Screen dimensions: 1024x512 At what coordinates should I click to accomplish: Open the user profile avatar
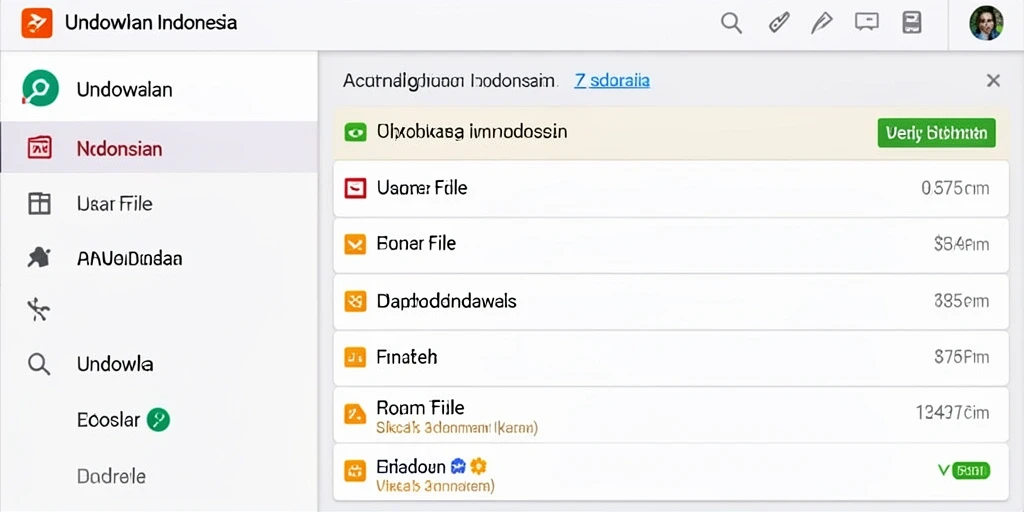986,24
